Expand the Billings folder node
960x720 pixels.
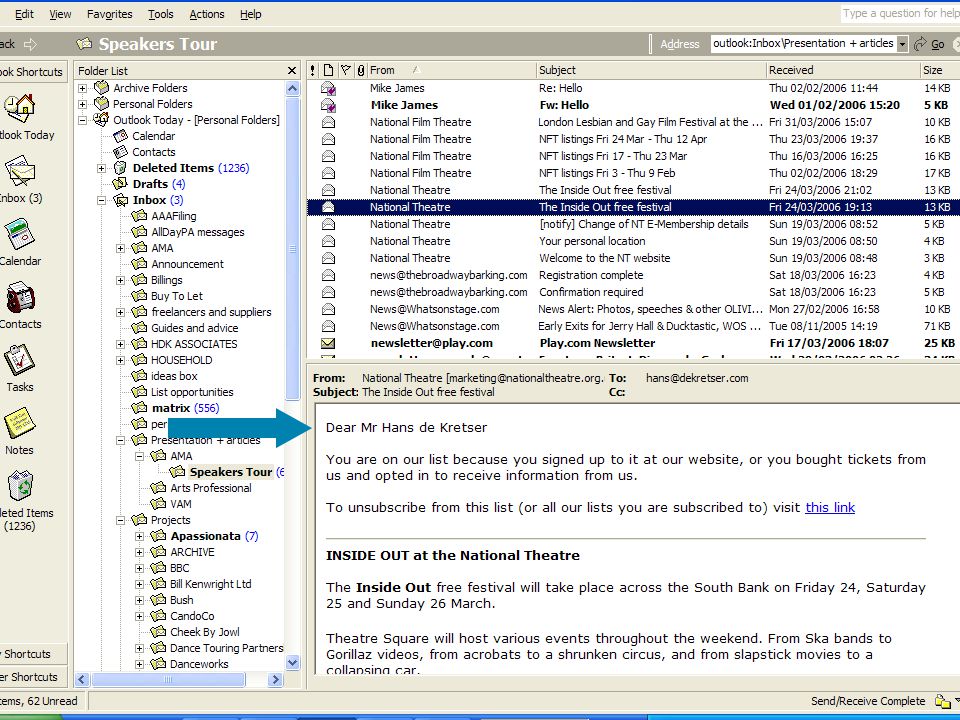tap(121, 280)
